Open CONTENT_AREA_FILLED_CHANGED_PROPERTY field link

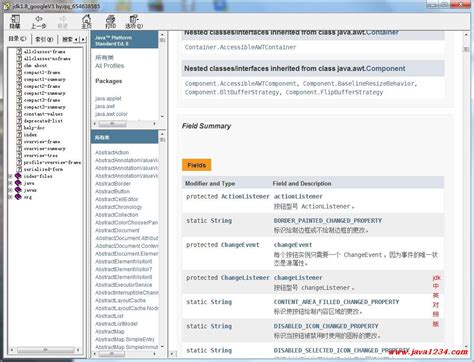pos(337,302)
